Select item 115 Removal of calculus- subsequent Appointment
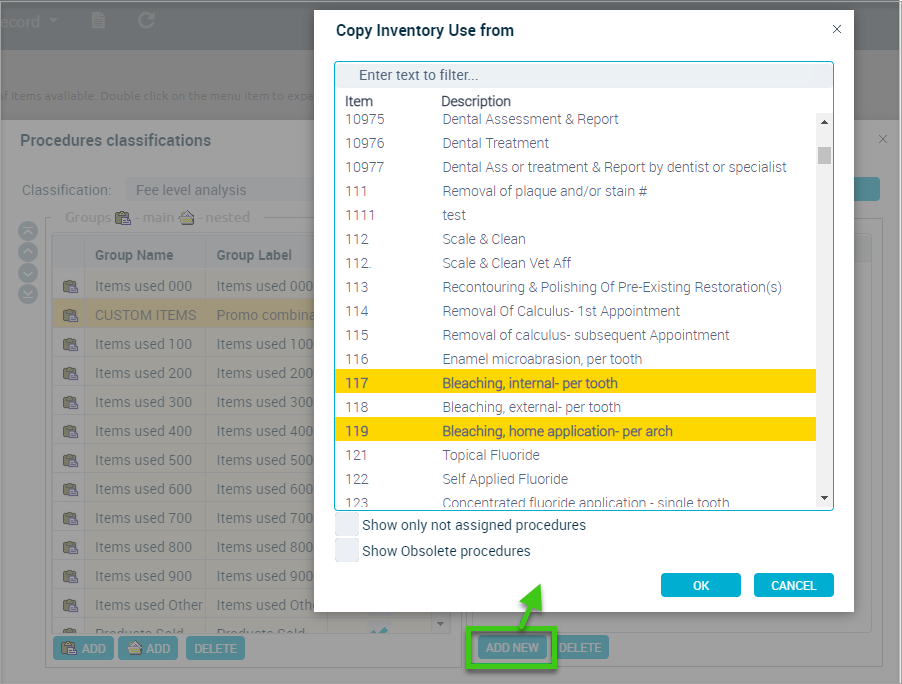The height and width of the screenshot is (684, 902). pyautogui.click(x=575, y=335)
